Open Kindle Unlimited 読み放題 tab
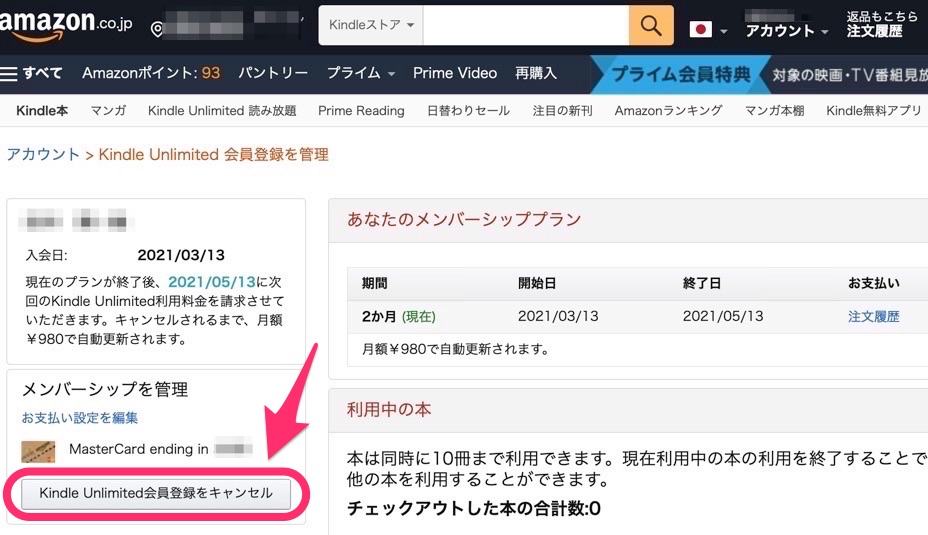928x535 pixels. (222, 111)
